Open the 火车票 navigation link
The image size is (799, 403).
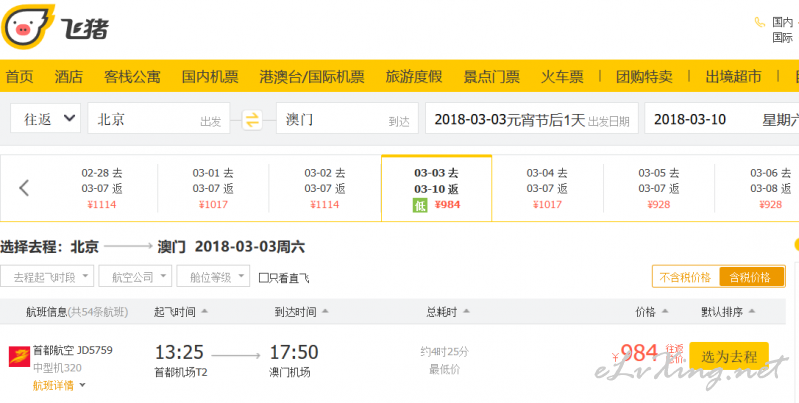(562, 76)
